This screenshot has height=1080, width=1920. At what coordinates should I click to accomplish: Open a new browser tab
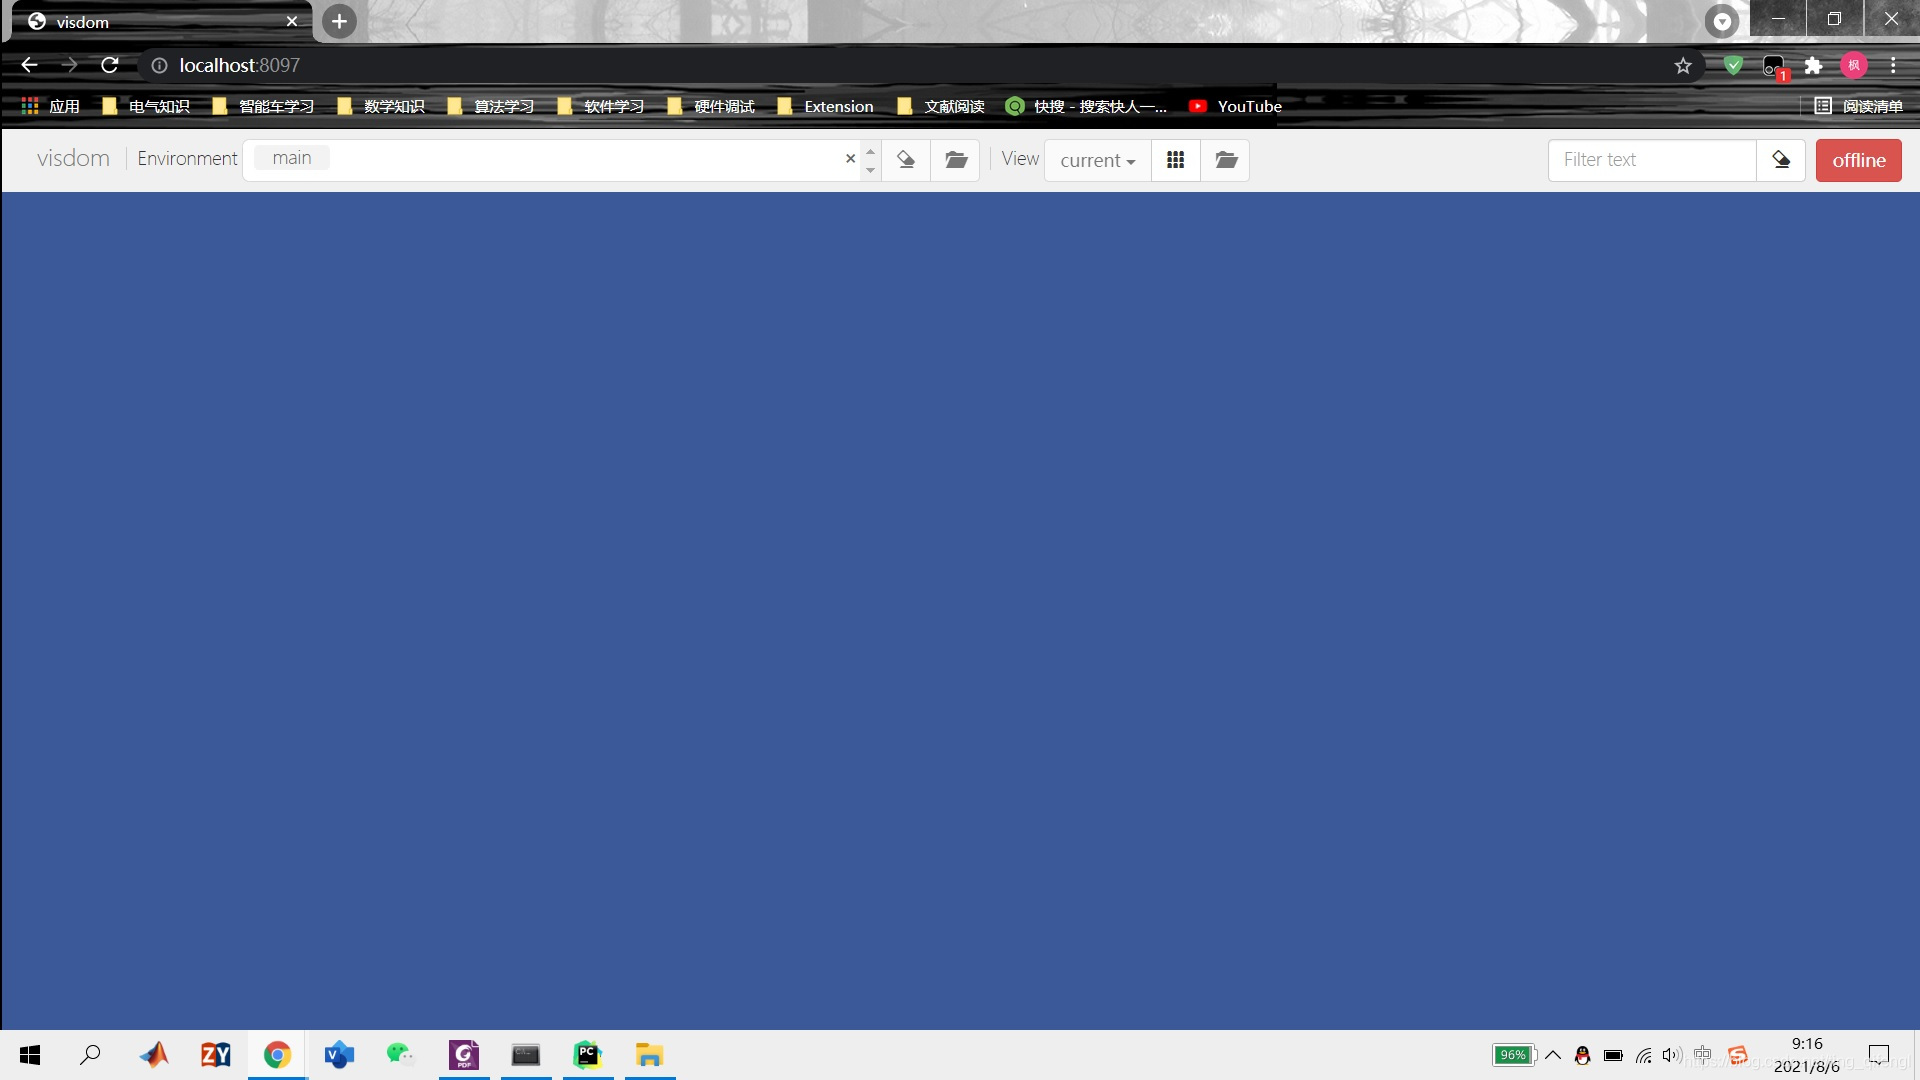pos(339,21)
